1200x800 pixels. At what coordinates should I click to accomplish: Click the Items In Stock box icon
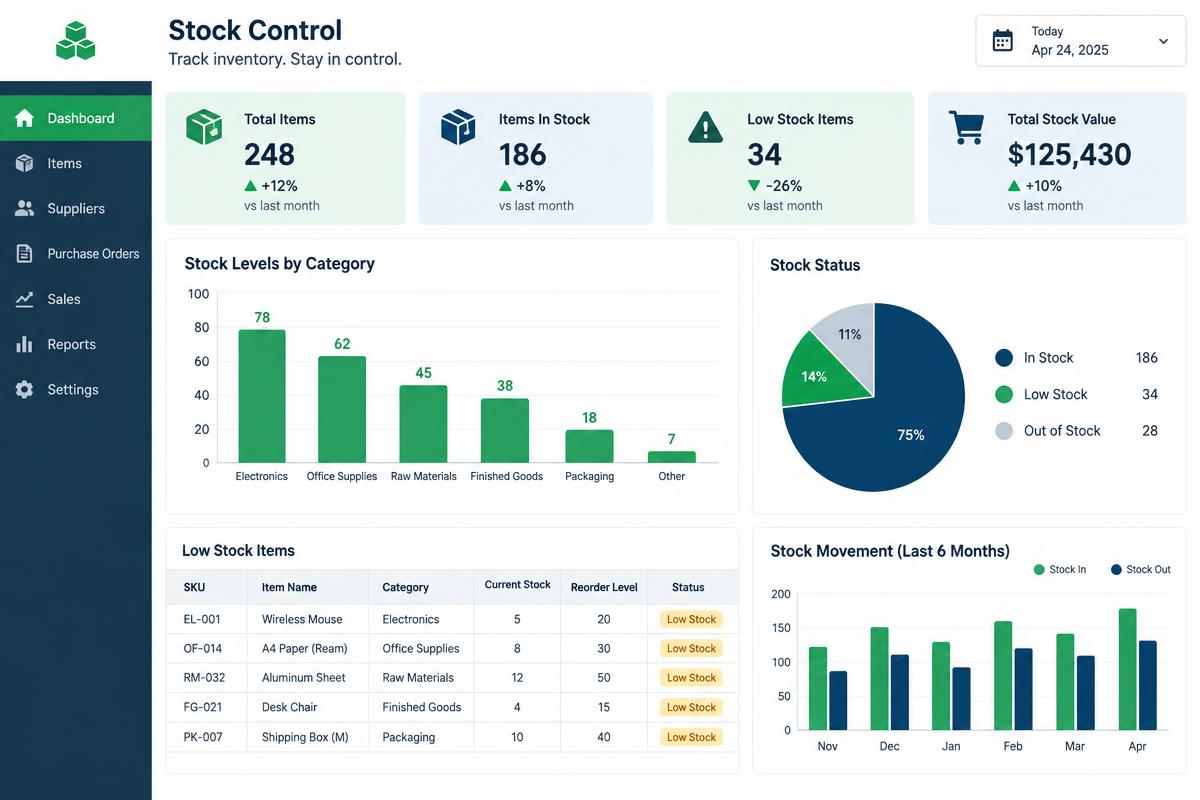tap(458, 128)
